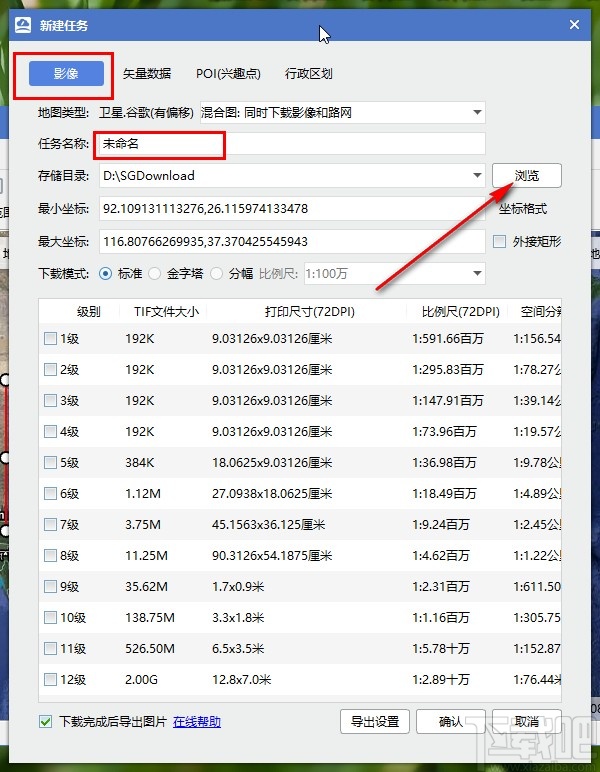This screenshot has height=772, width=600.
Task: Close the 新建任务 dialog
Action: [x=574, y=25]
